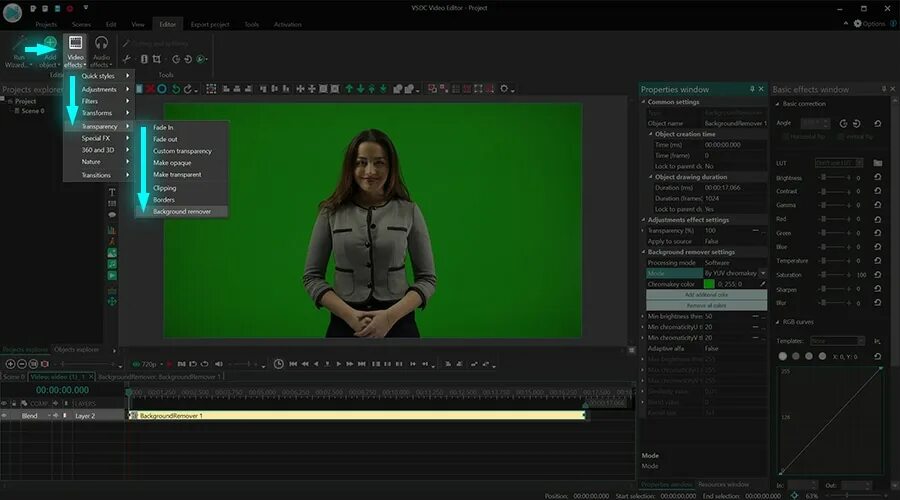Collapse the Common settings section

[x=643, y=102]
